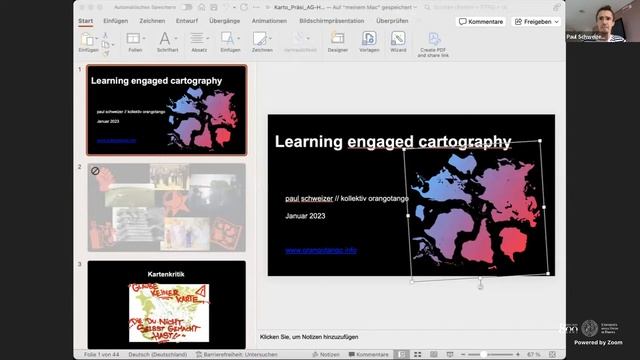Open the undo history dropdown arrow

pyautogui.click(x=235, y=7)
